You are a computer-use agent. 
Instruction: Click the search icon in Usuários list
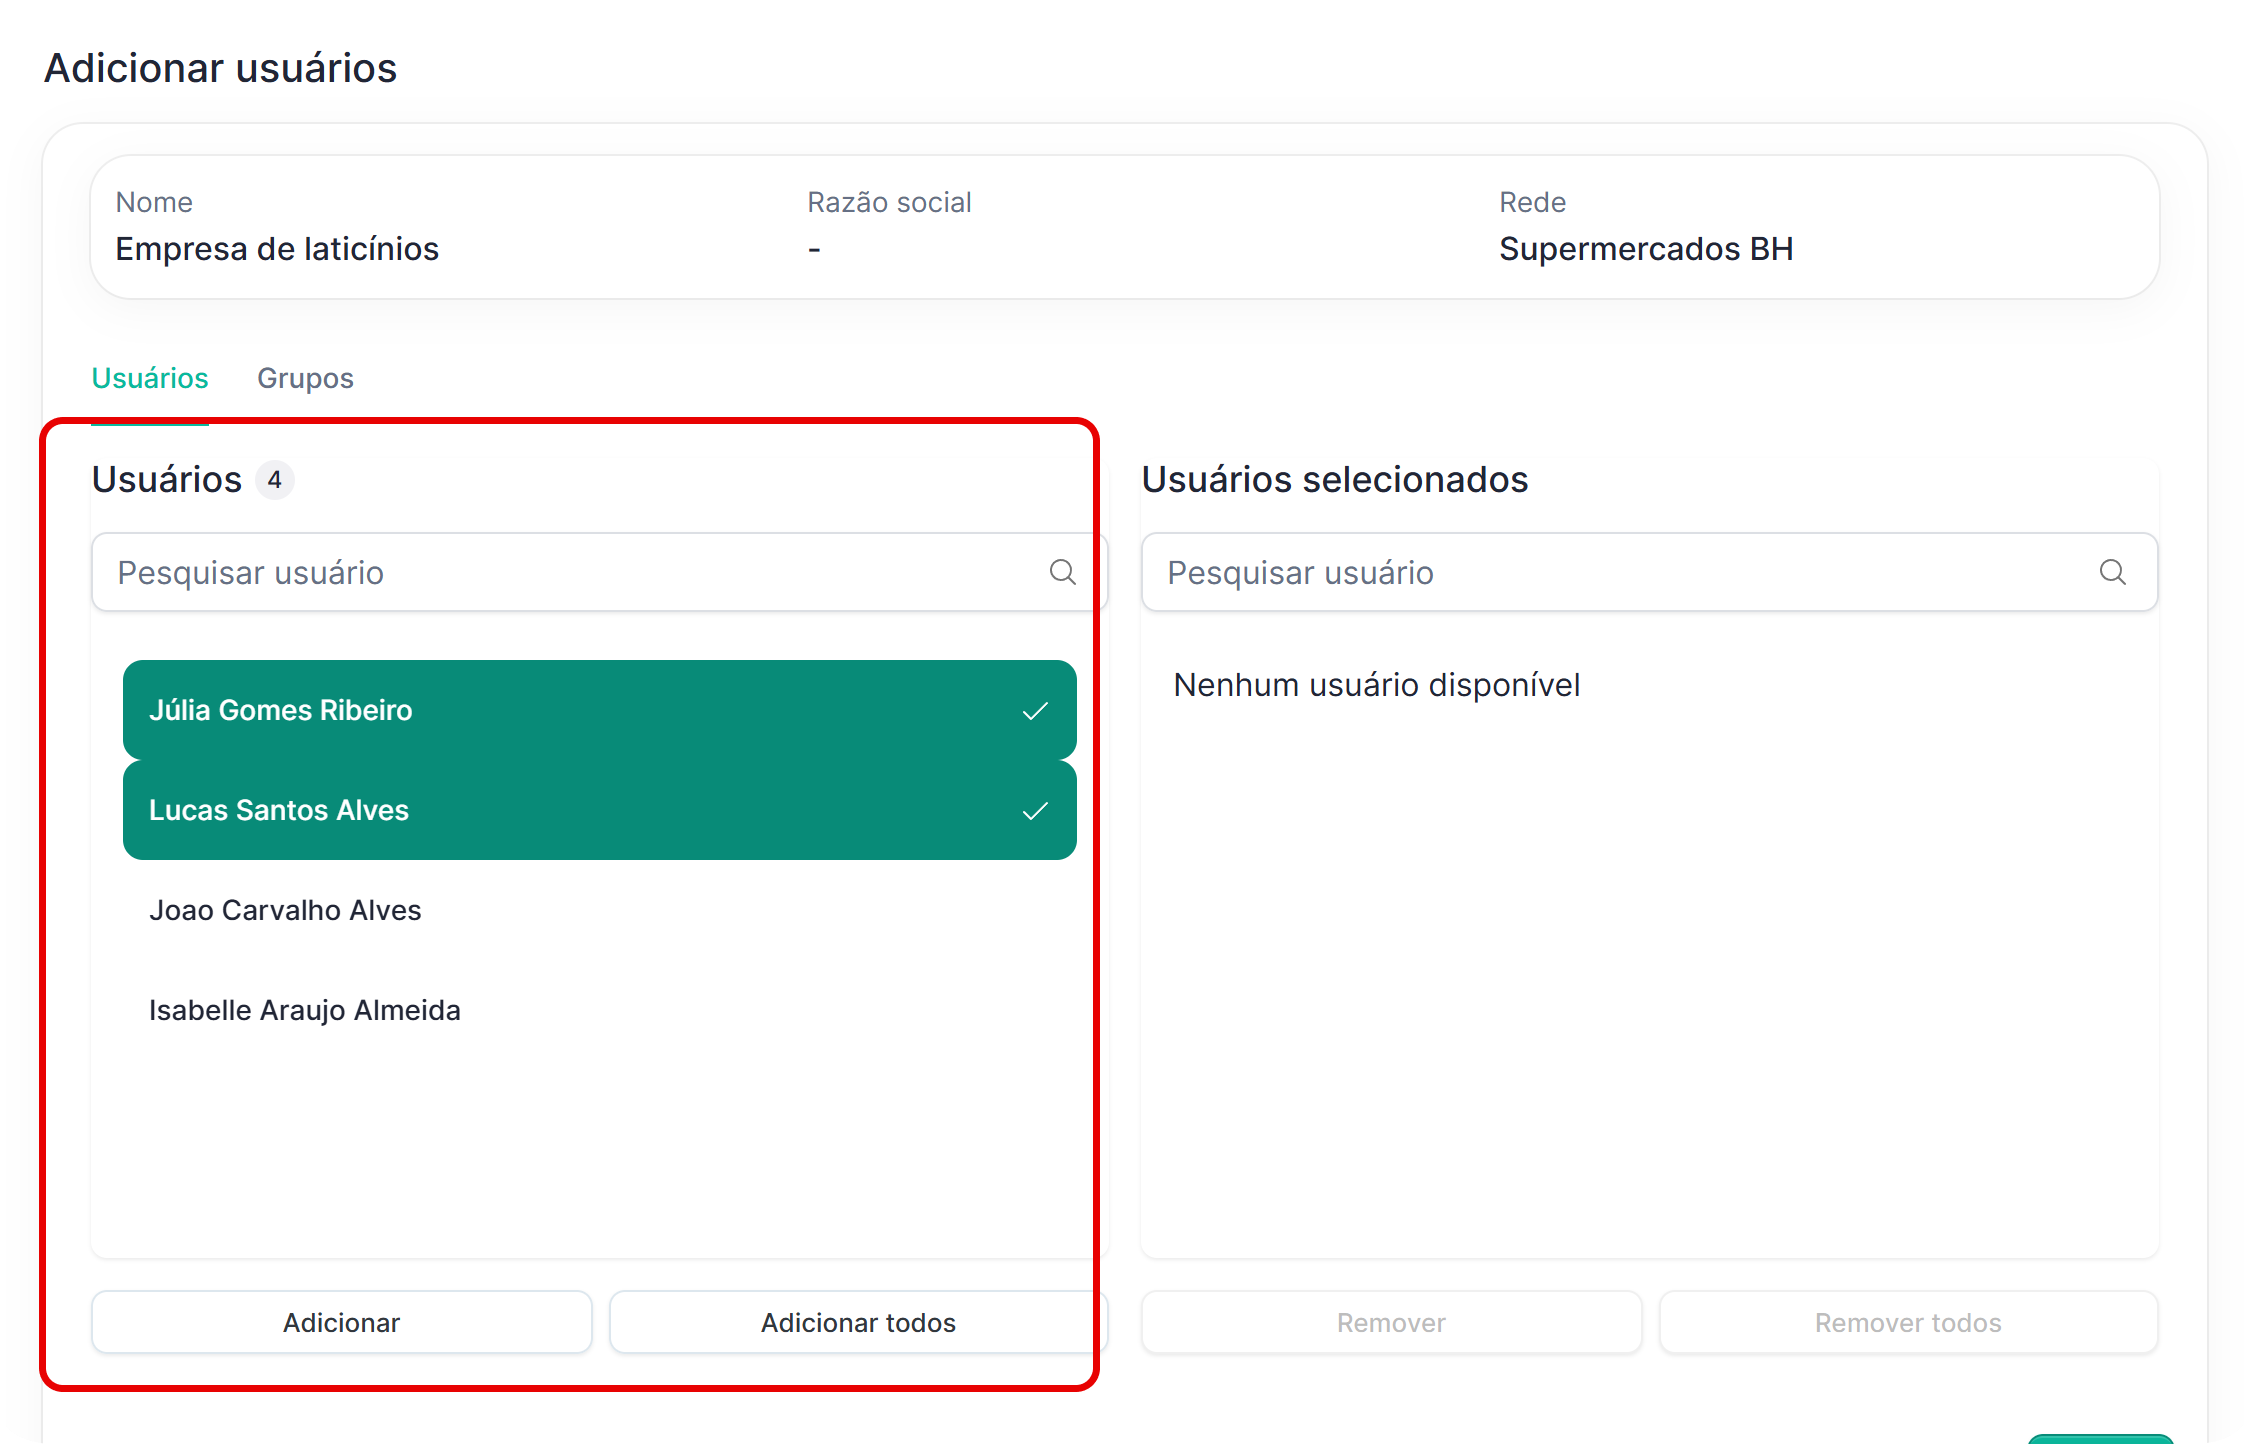coord(1062,572)
